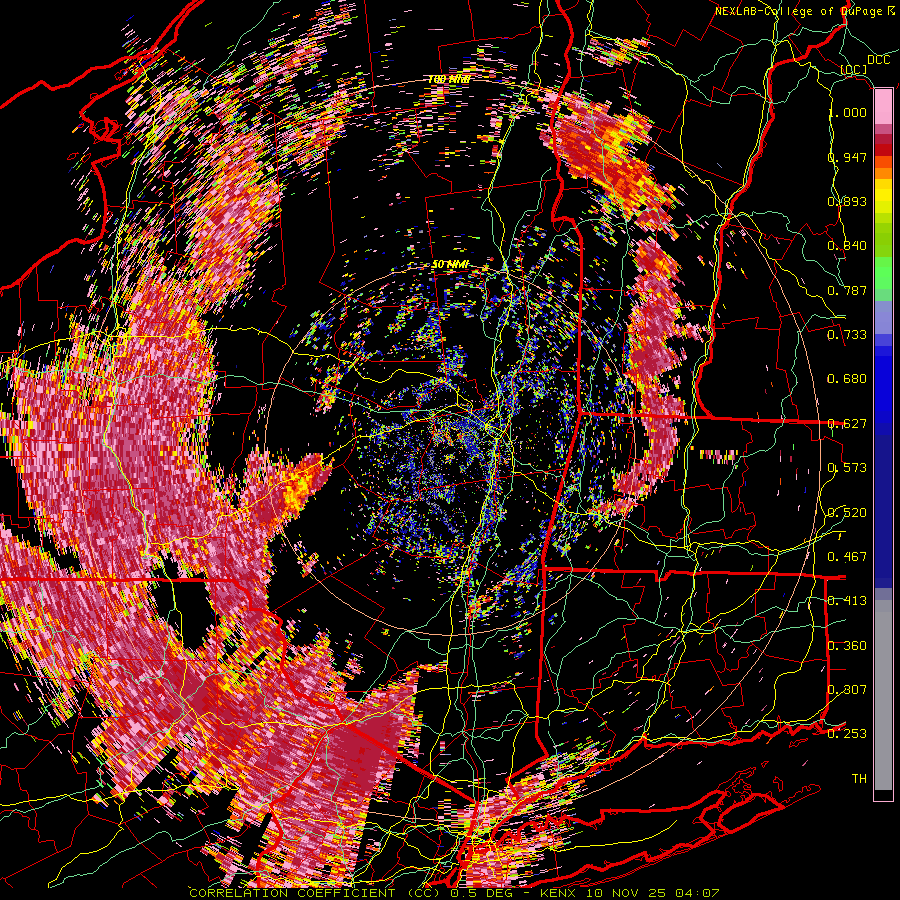Viewport: 900px width, 900px height.
Task: Select the 0.413 scale value
Action: tap(848, 601)
